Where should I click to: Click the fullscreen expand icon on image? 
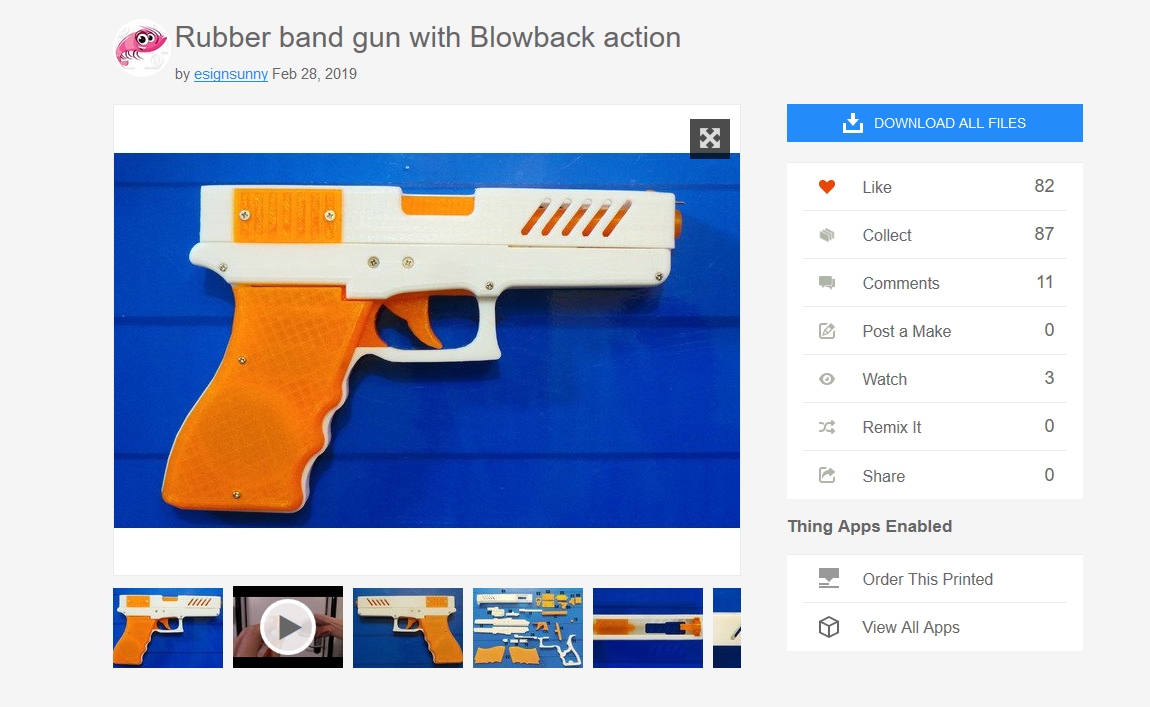(x=709, y=138)
